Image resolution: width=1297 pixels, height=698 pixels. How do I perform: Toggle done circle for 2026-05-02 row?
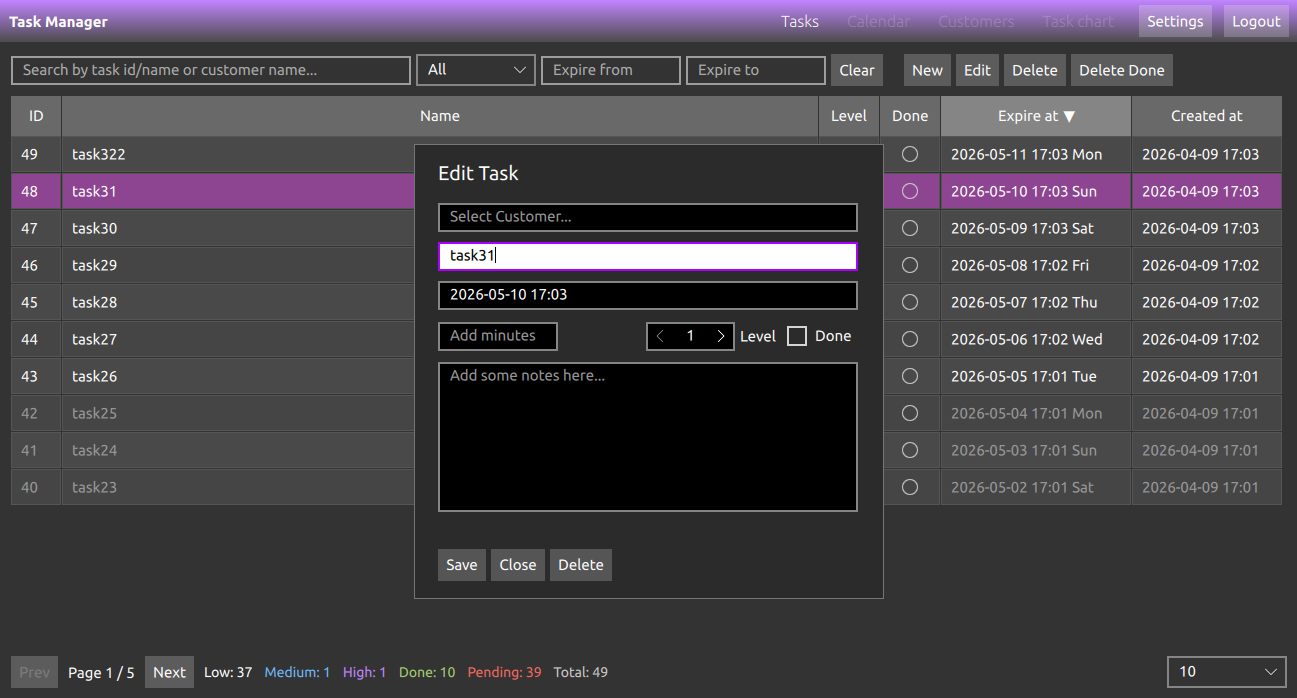(x=909, y=487)
